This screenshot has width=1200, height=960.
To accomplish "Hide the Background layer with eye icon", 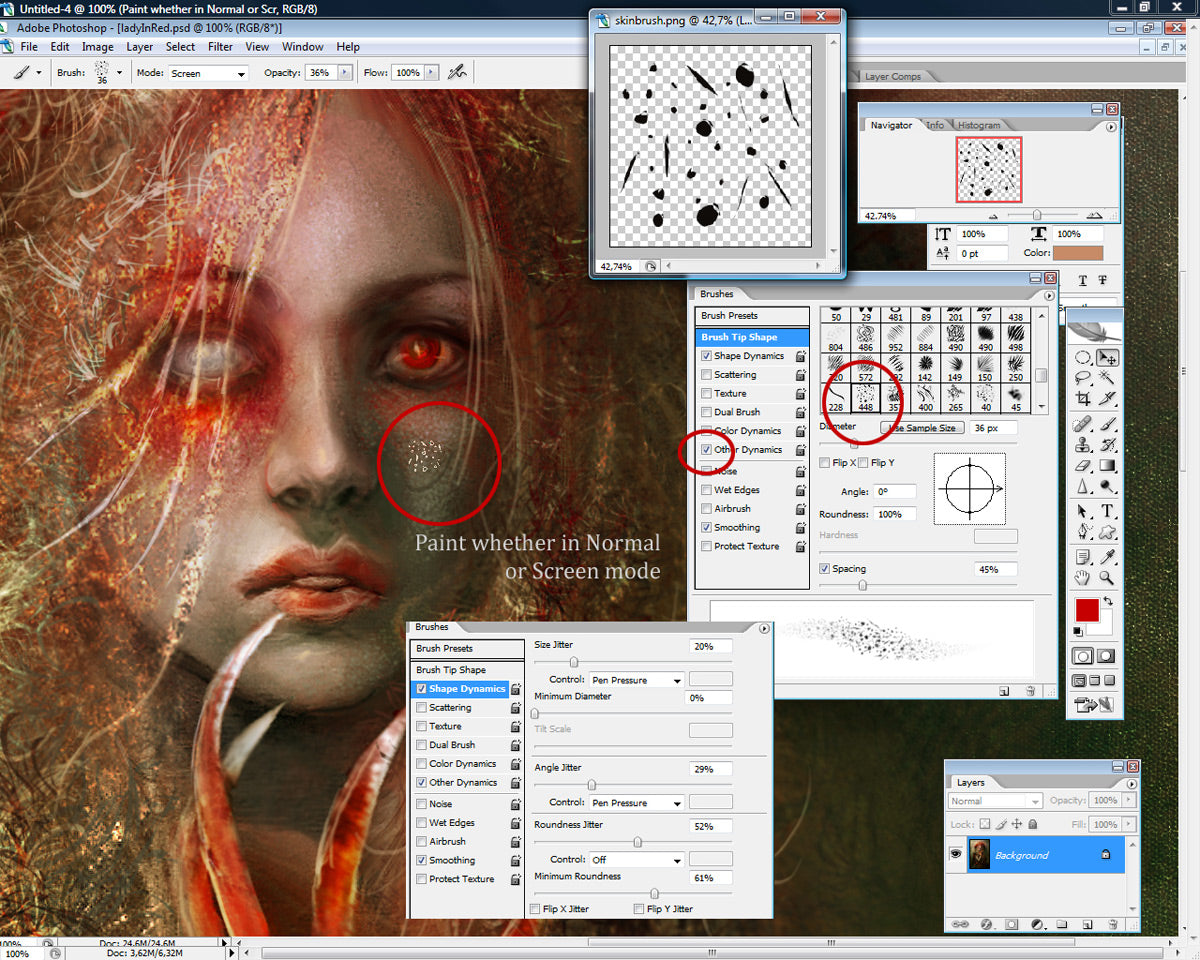I will click(x=956, y=855).
